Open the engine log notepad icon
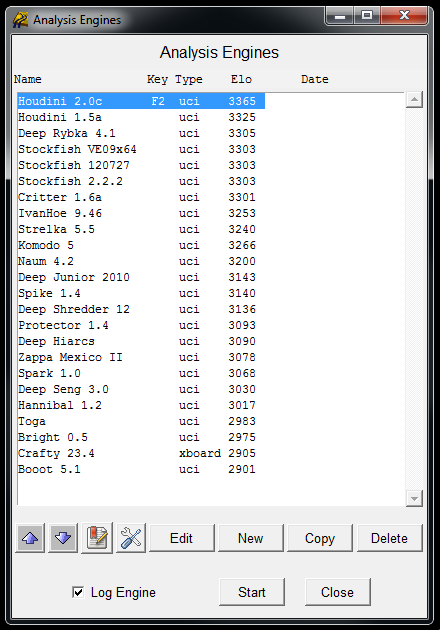The image size is (440, 630). point(97,538)
